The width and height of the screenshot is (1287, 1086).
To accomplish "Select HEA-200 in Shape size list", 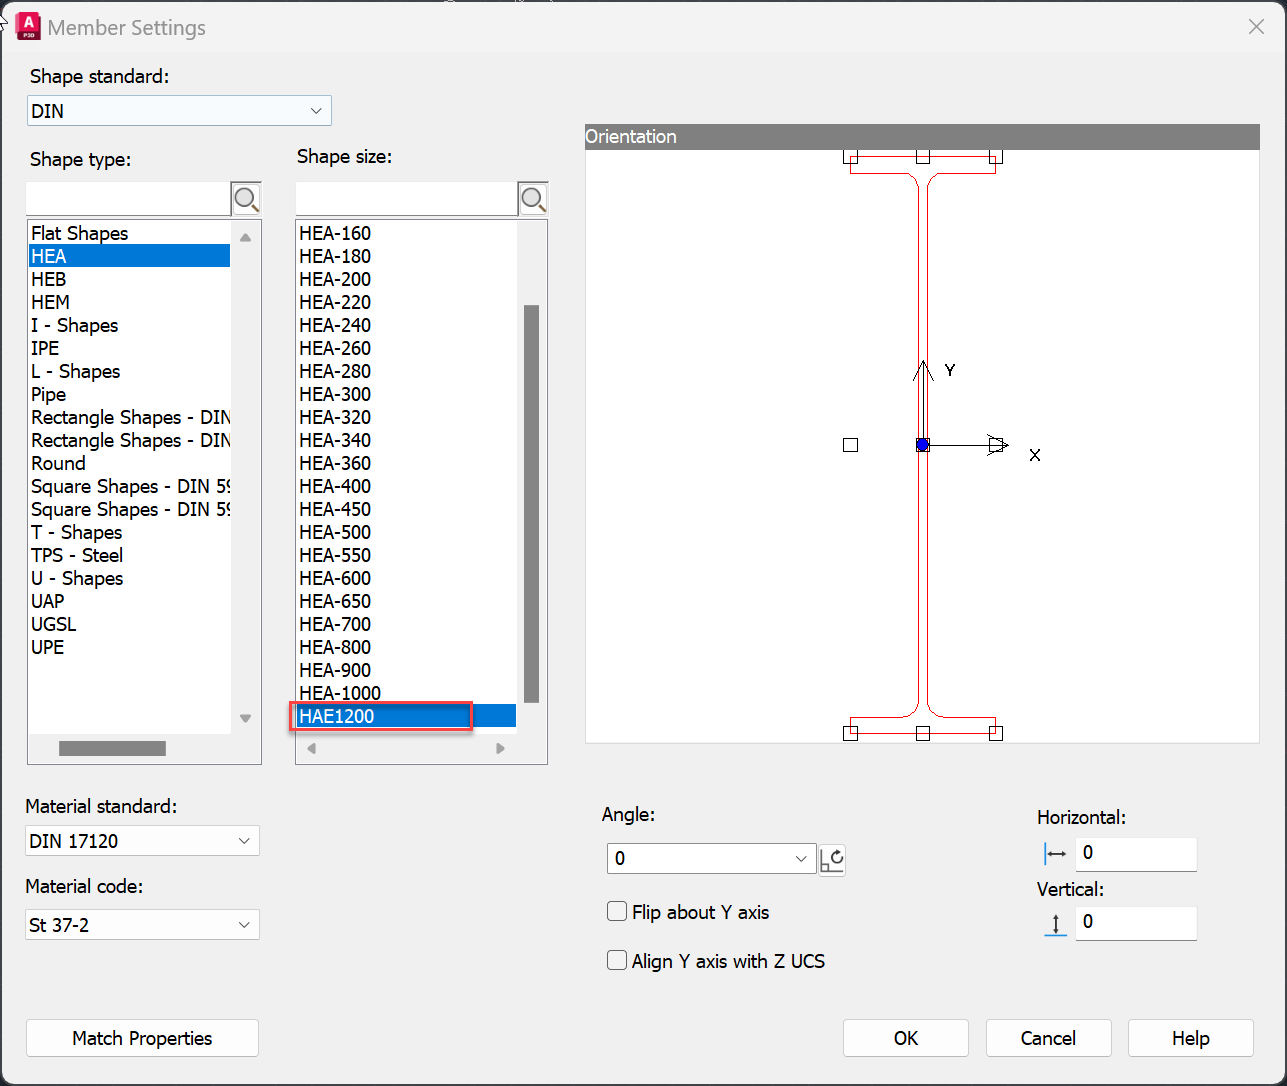I will click(x=406, y=279).
